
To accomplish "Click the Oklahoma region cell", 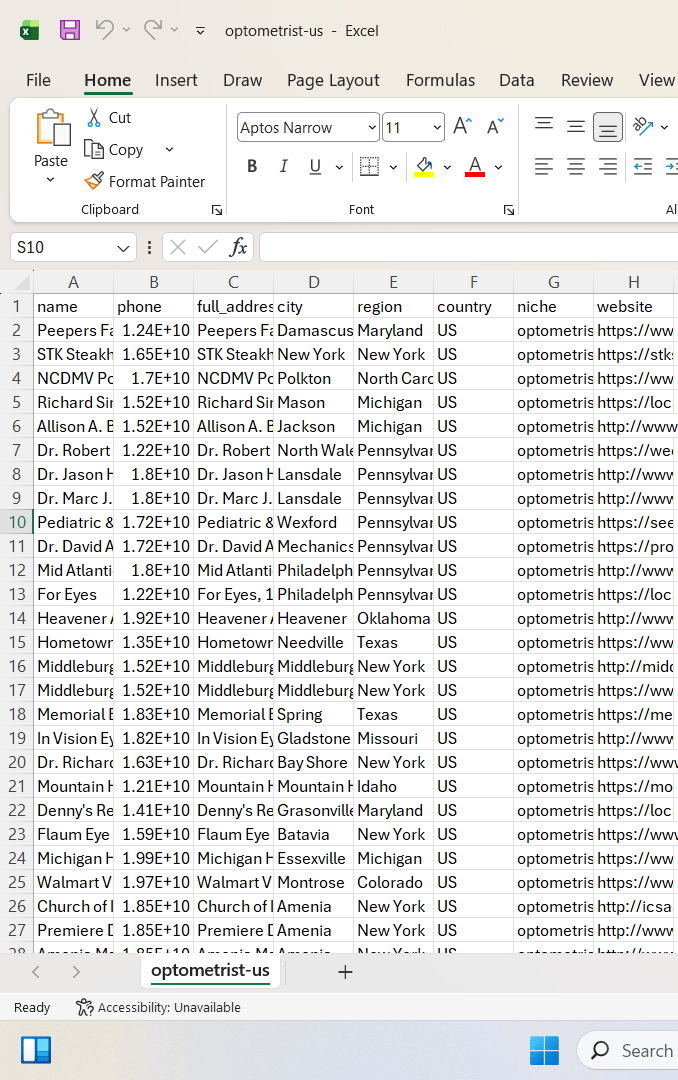I will click(x=393, y=619).
